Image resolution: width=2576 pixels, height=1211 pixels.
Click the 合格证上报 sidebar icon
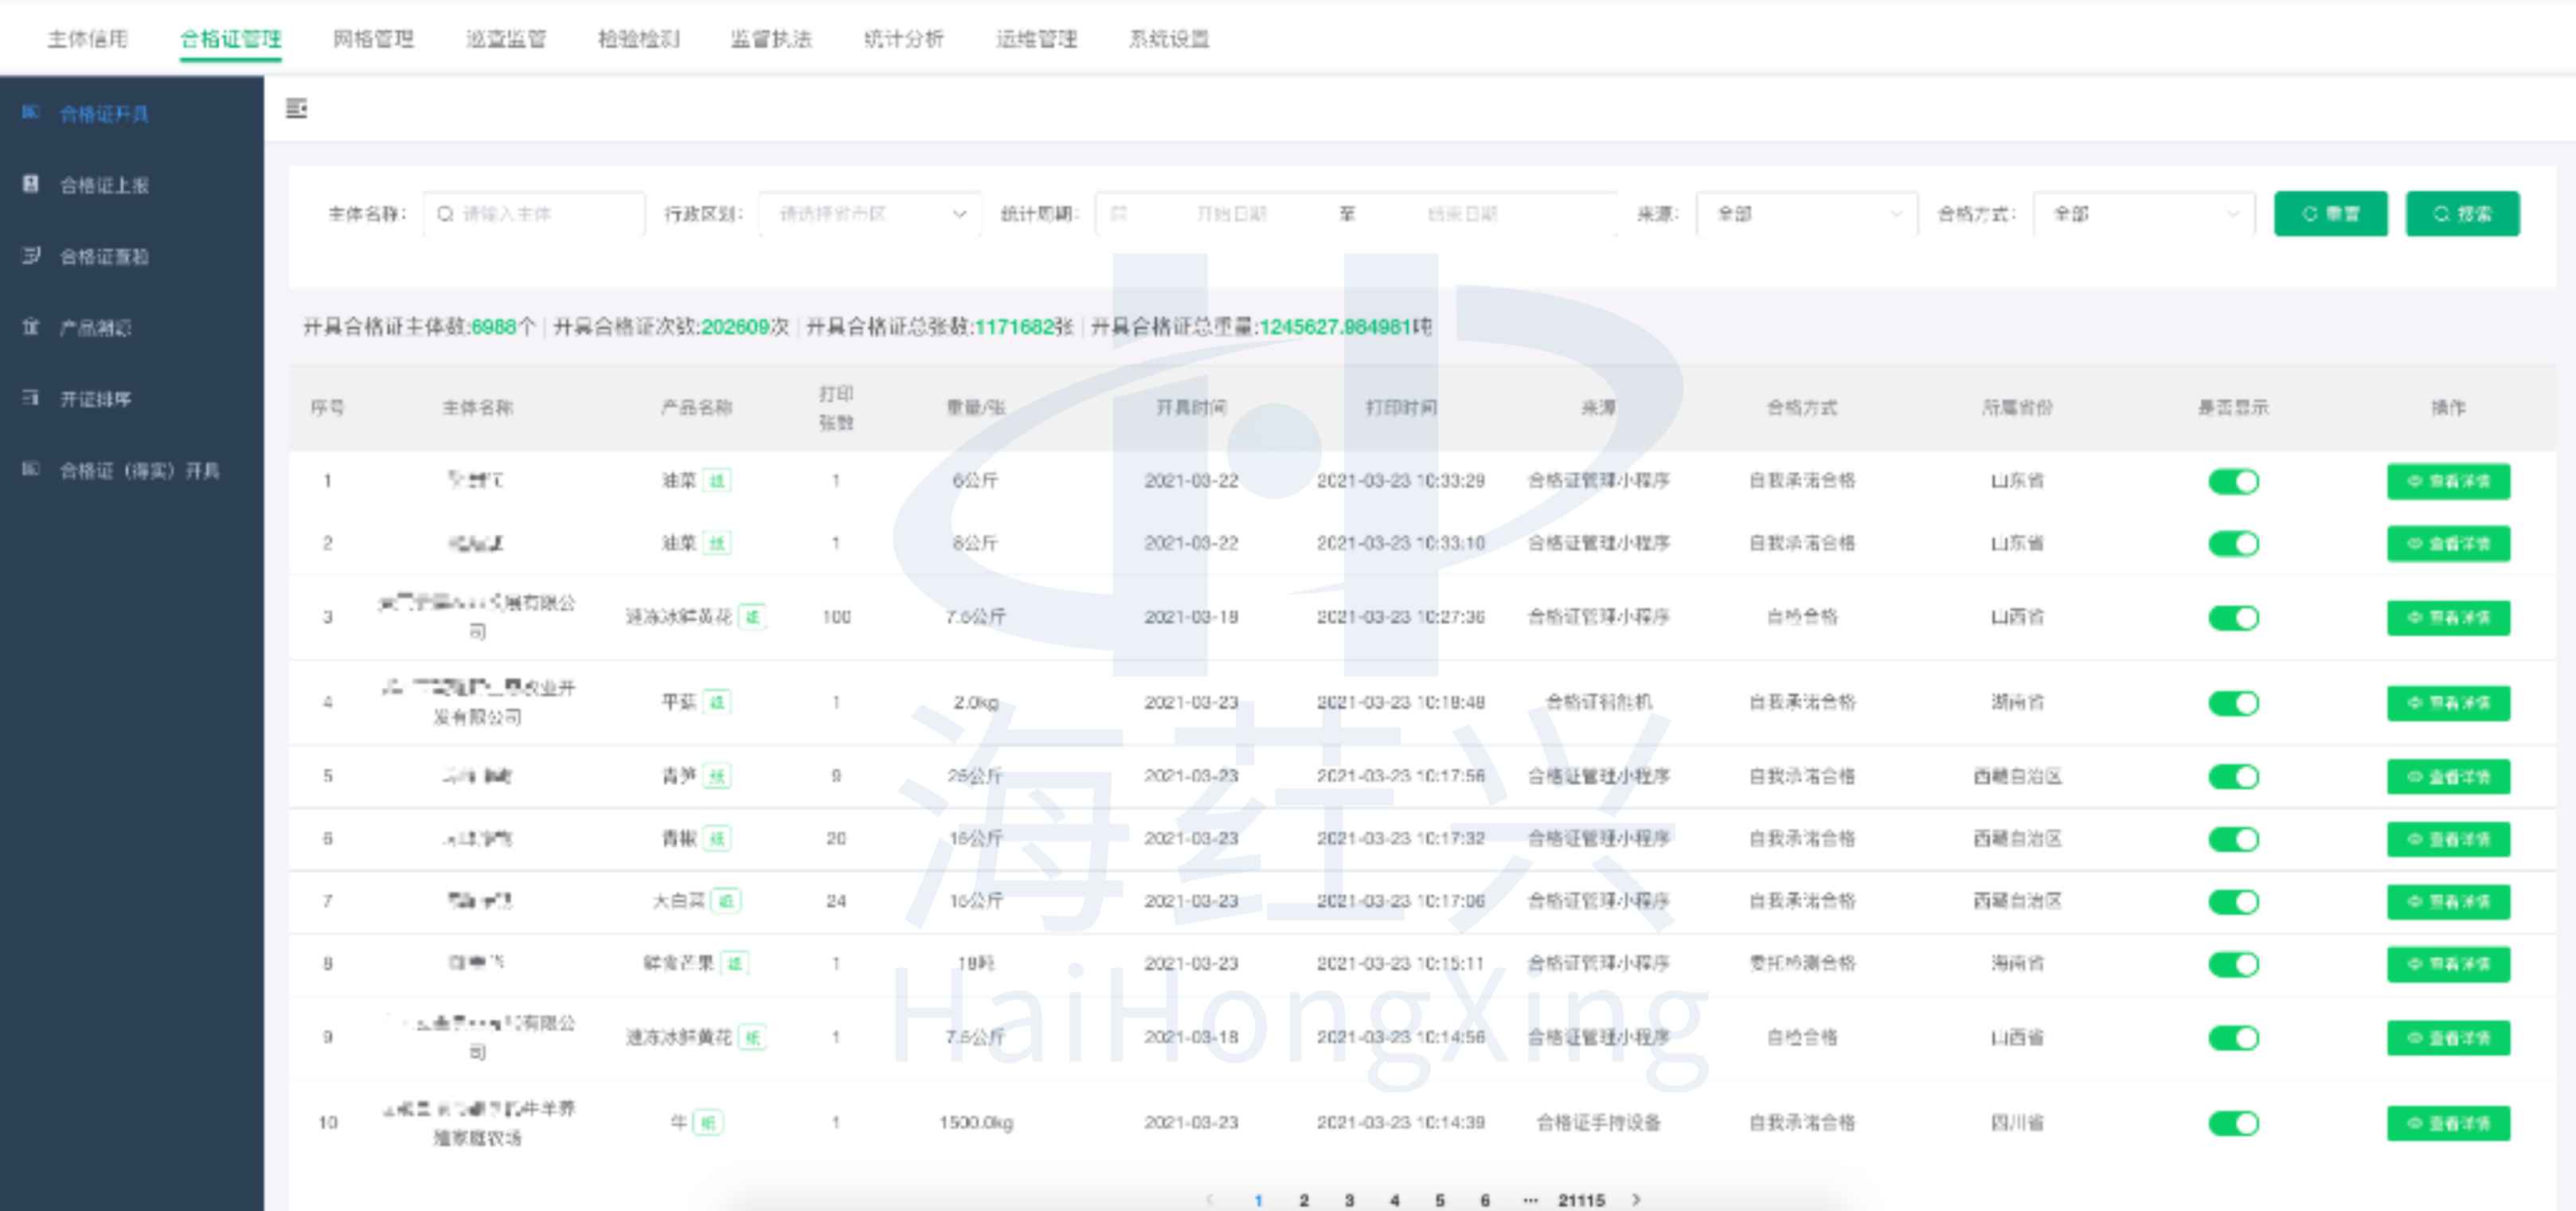coord(31,184)
